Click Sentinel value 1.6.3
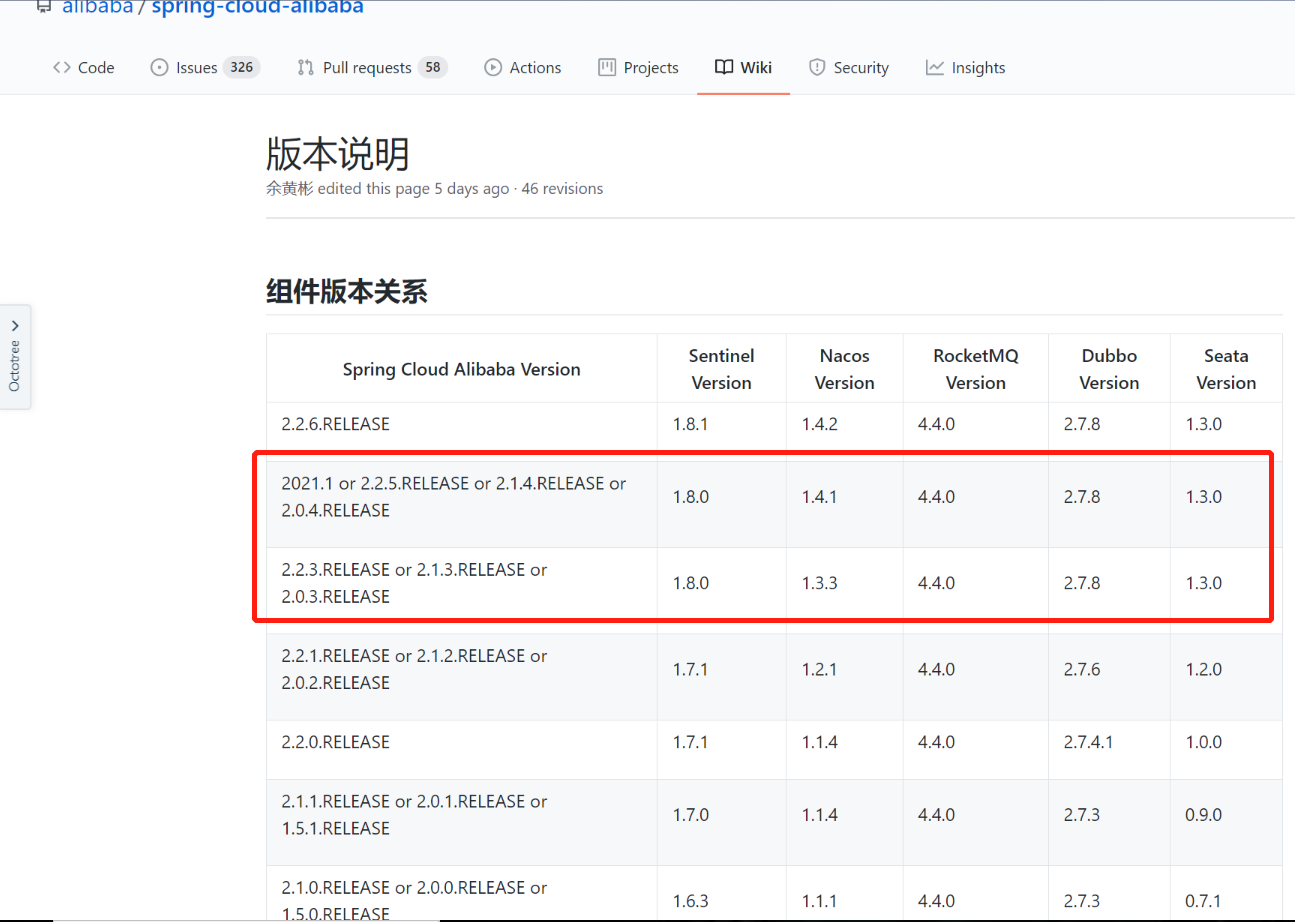Screen dimensions: 1295x922 691,901
